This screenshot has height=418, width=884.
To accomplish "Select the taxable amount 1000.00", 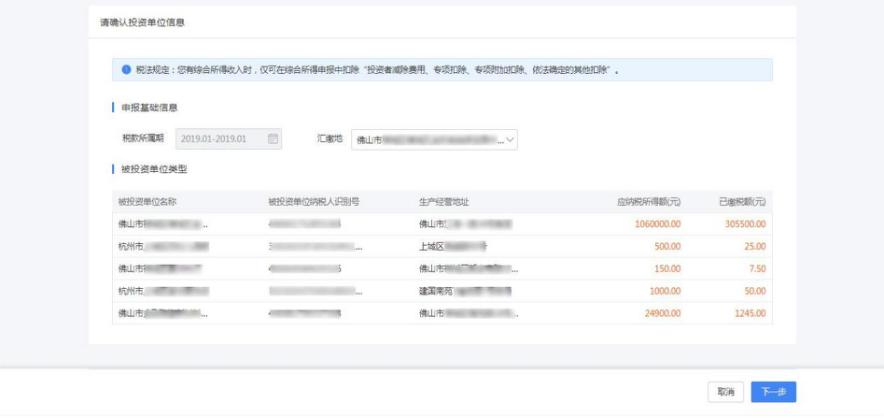I will point(665,291).
